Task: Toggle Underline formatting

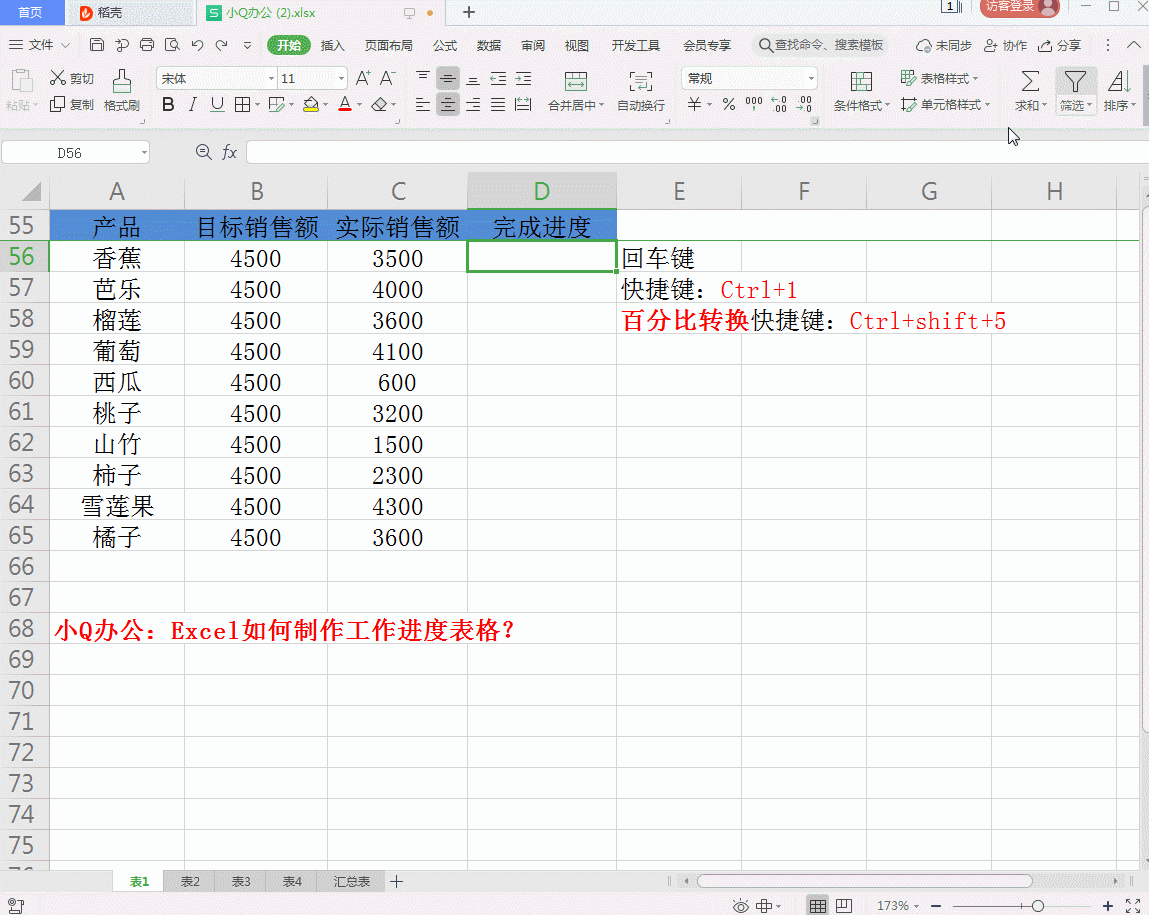Action: pyautogui.click(x=217, y=104)
